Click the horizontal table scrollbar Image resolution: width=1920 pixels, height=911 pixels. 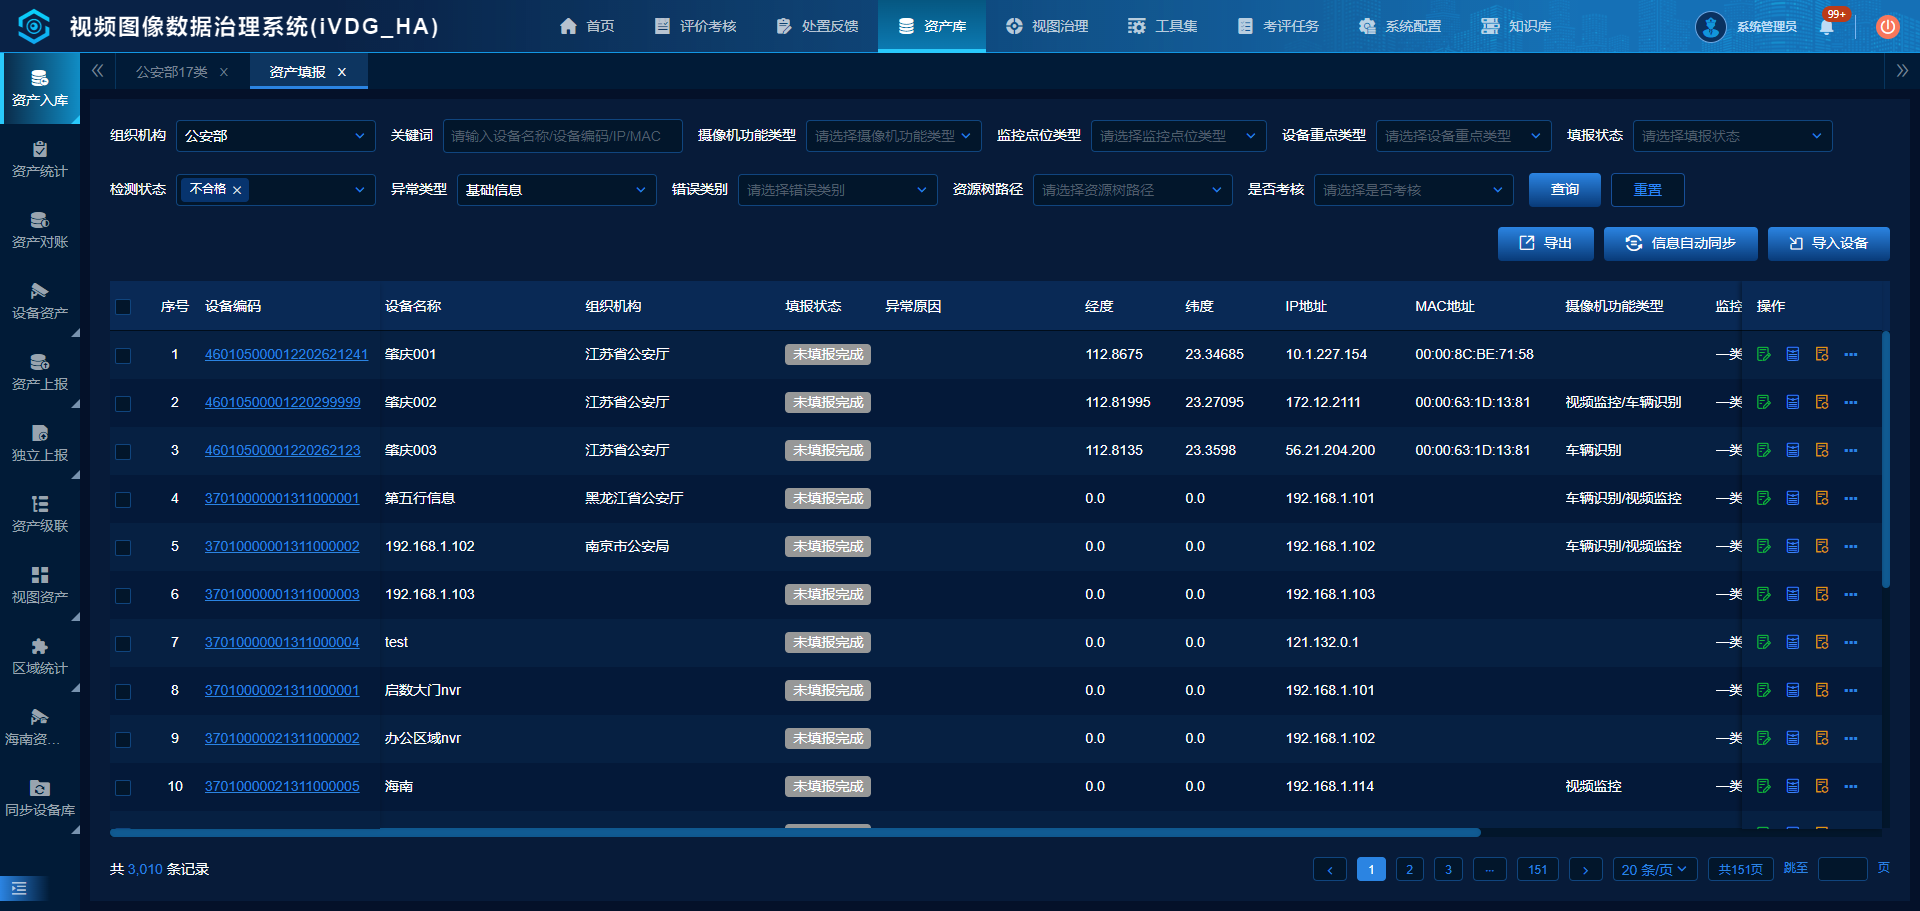point(795,832)
